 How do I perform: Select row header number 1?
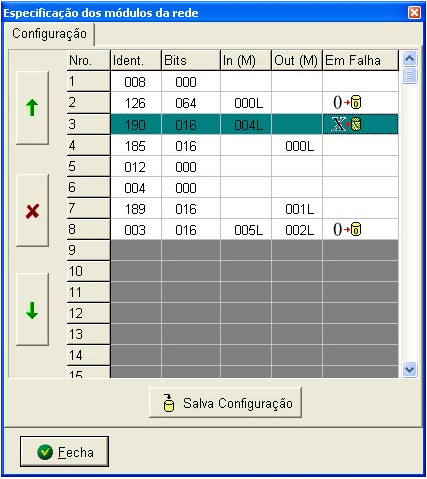(x=88, y=82)
